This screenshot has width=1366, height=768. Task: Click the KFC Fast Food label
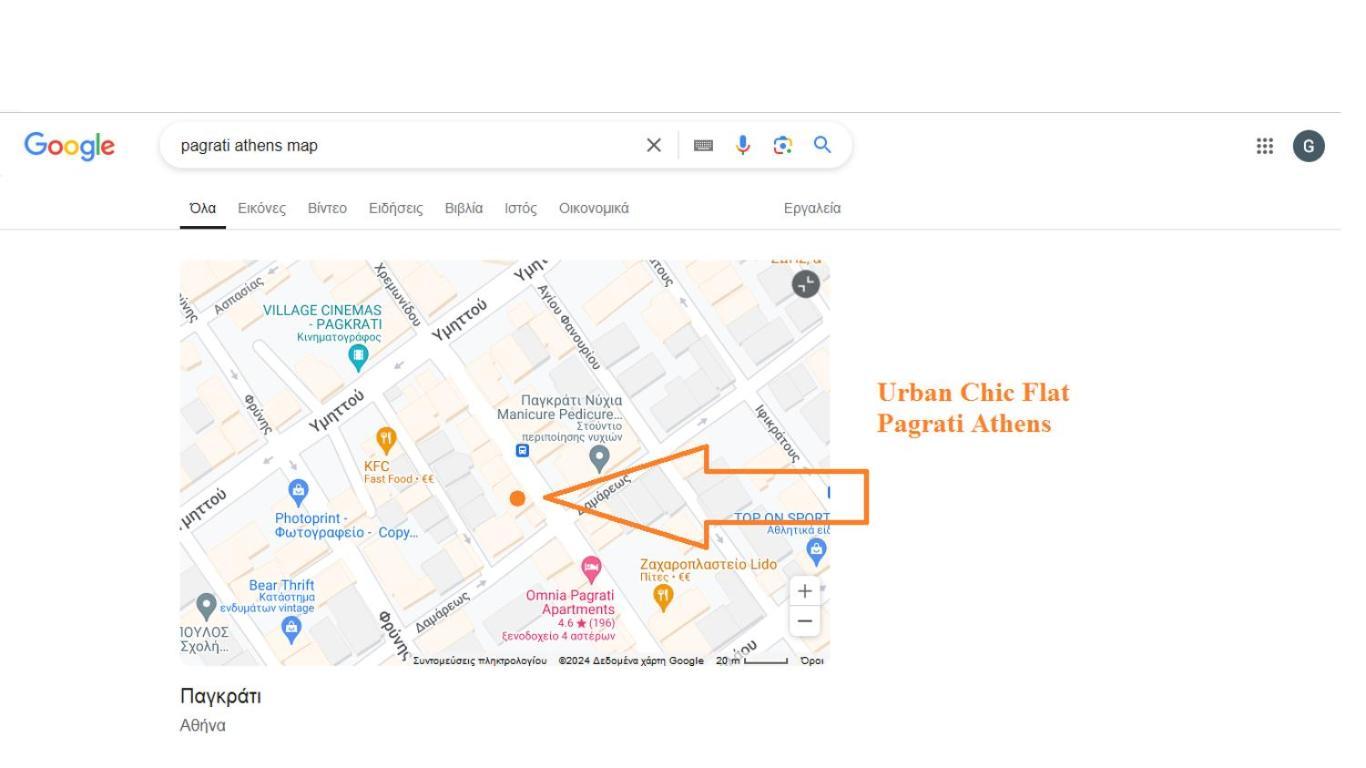pyautogui.click(x=399, y=472)
